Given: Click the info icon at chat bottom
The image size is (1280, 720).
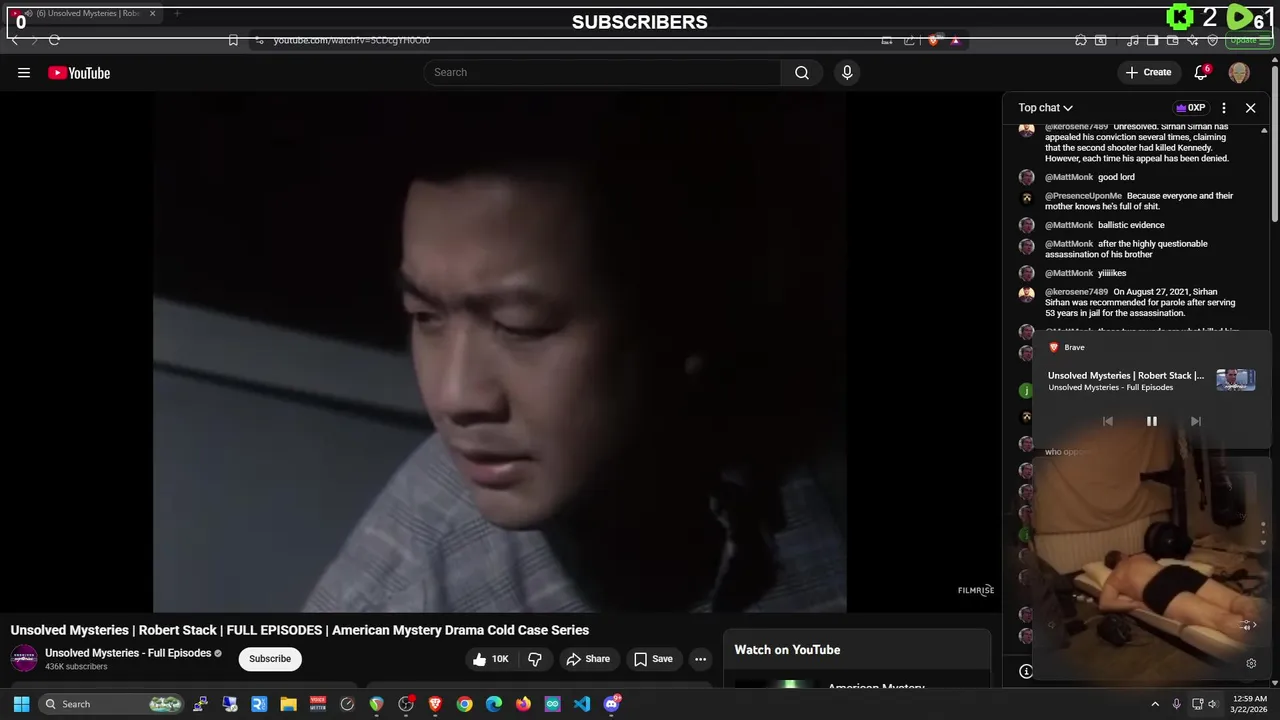Looking at the screenshot, I should coord(1026,672).
